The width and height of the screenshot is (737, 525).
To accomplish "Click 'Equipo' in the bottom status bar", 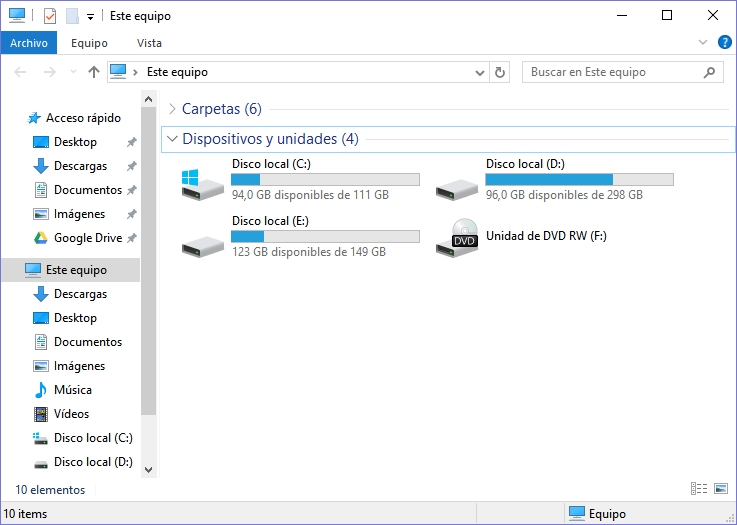I will point(607,514).
